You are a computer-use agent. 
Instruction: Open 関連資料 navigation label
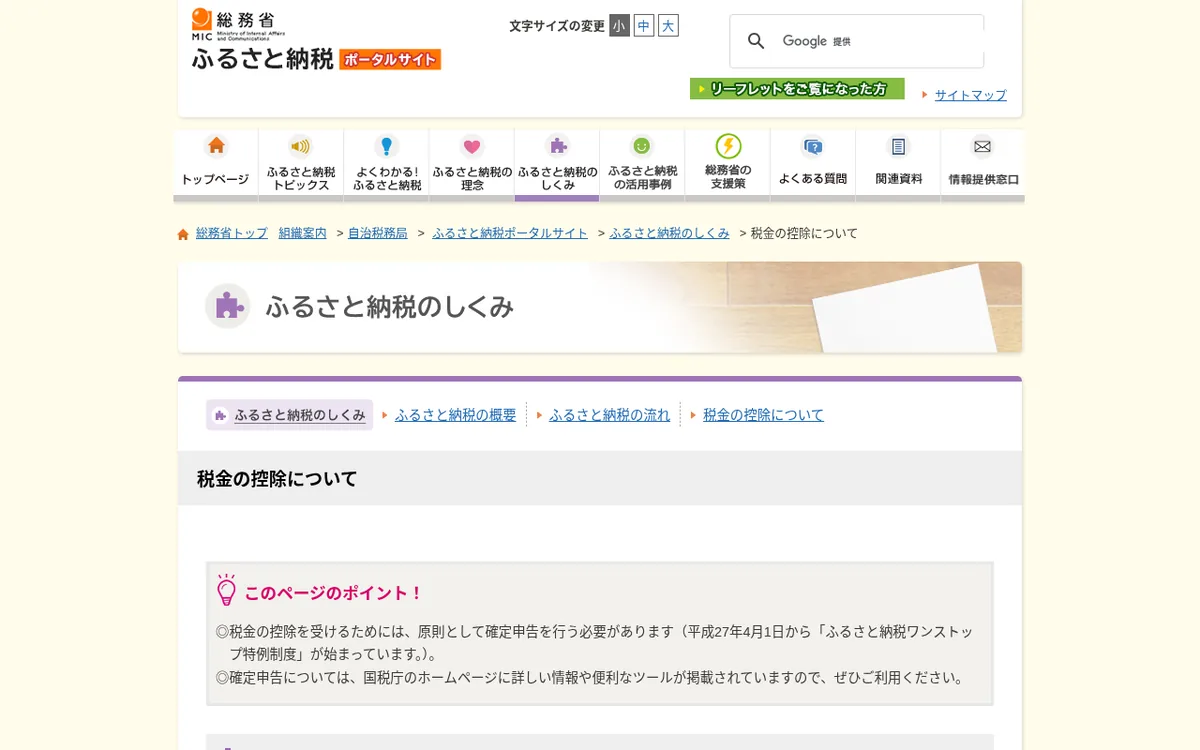899,179
